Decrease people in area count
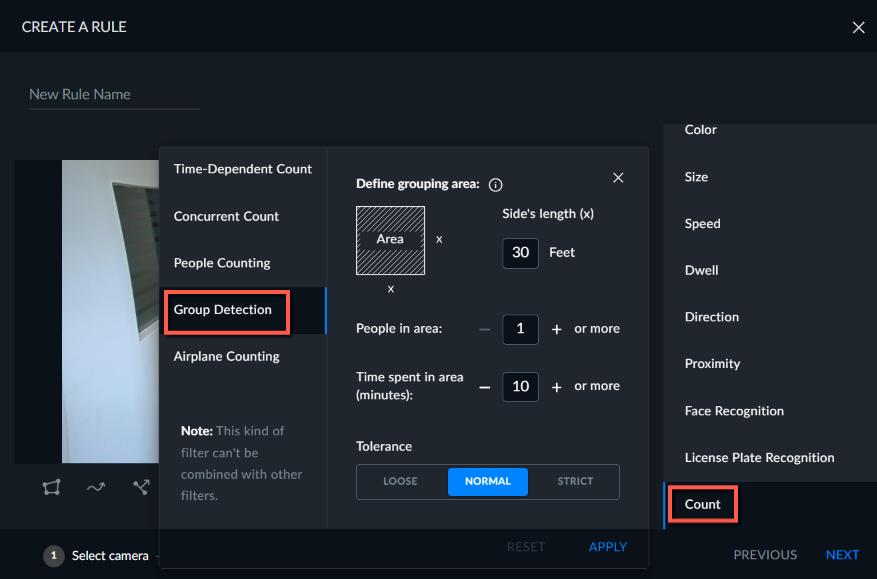 coord(485,329)
